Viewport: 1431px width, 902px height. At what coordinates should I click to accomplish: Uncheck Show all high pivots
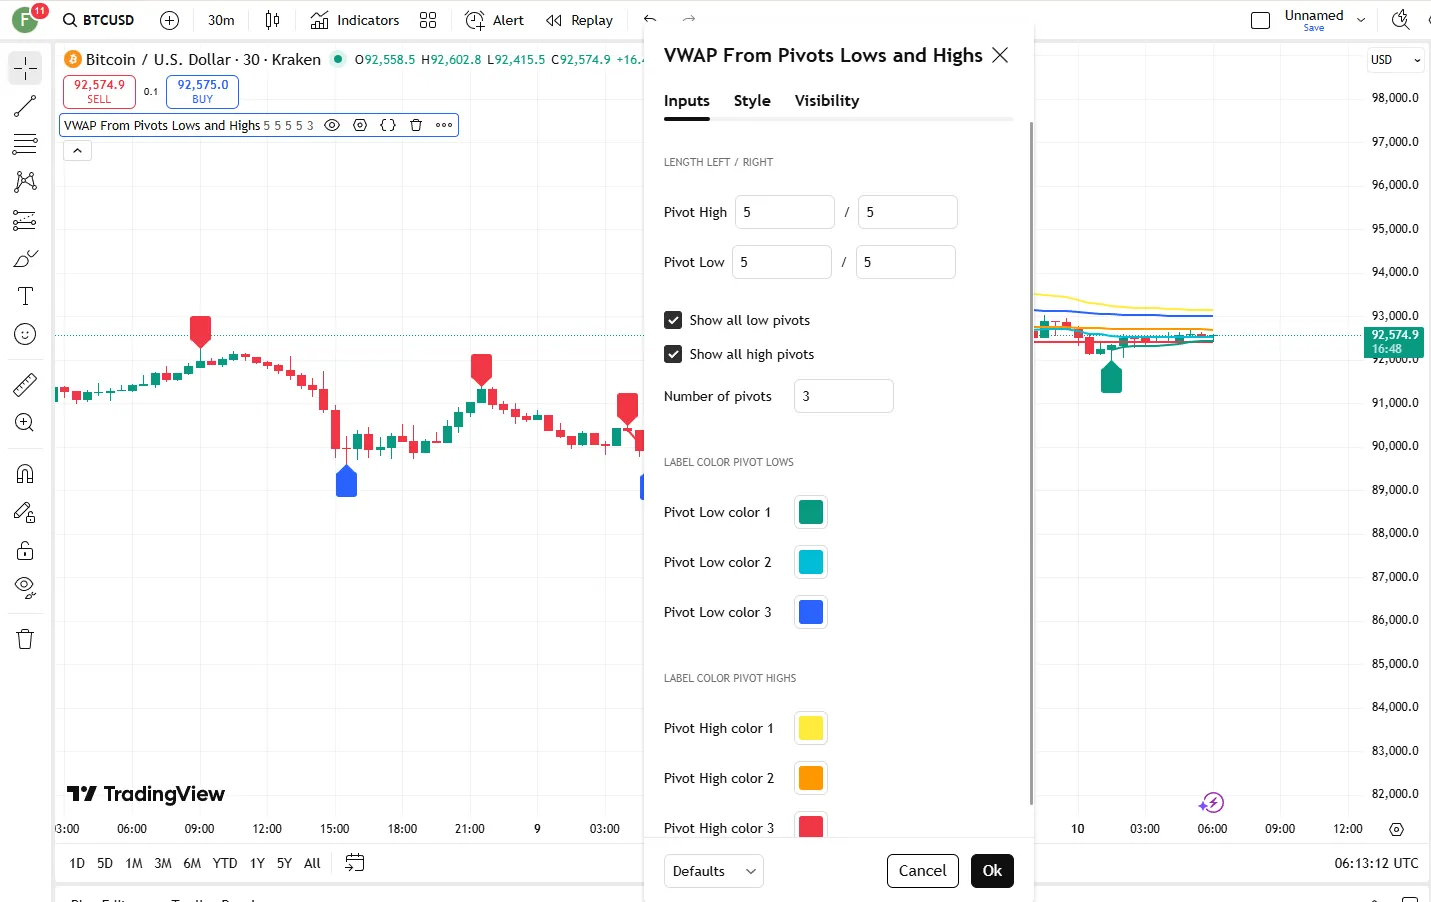(x=673, y=354)
